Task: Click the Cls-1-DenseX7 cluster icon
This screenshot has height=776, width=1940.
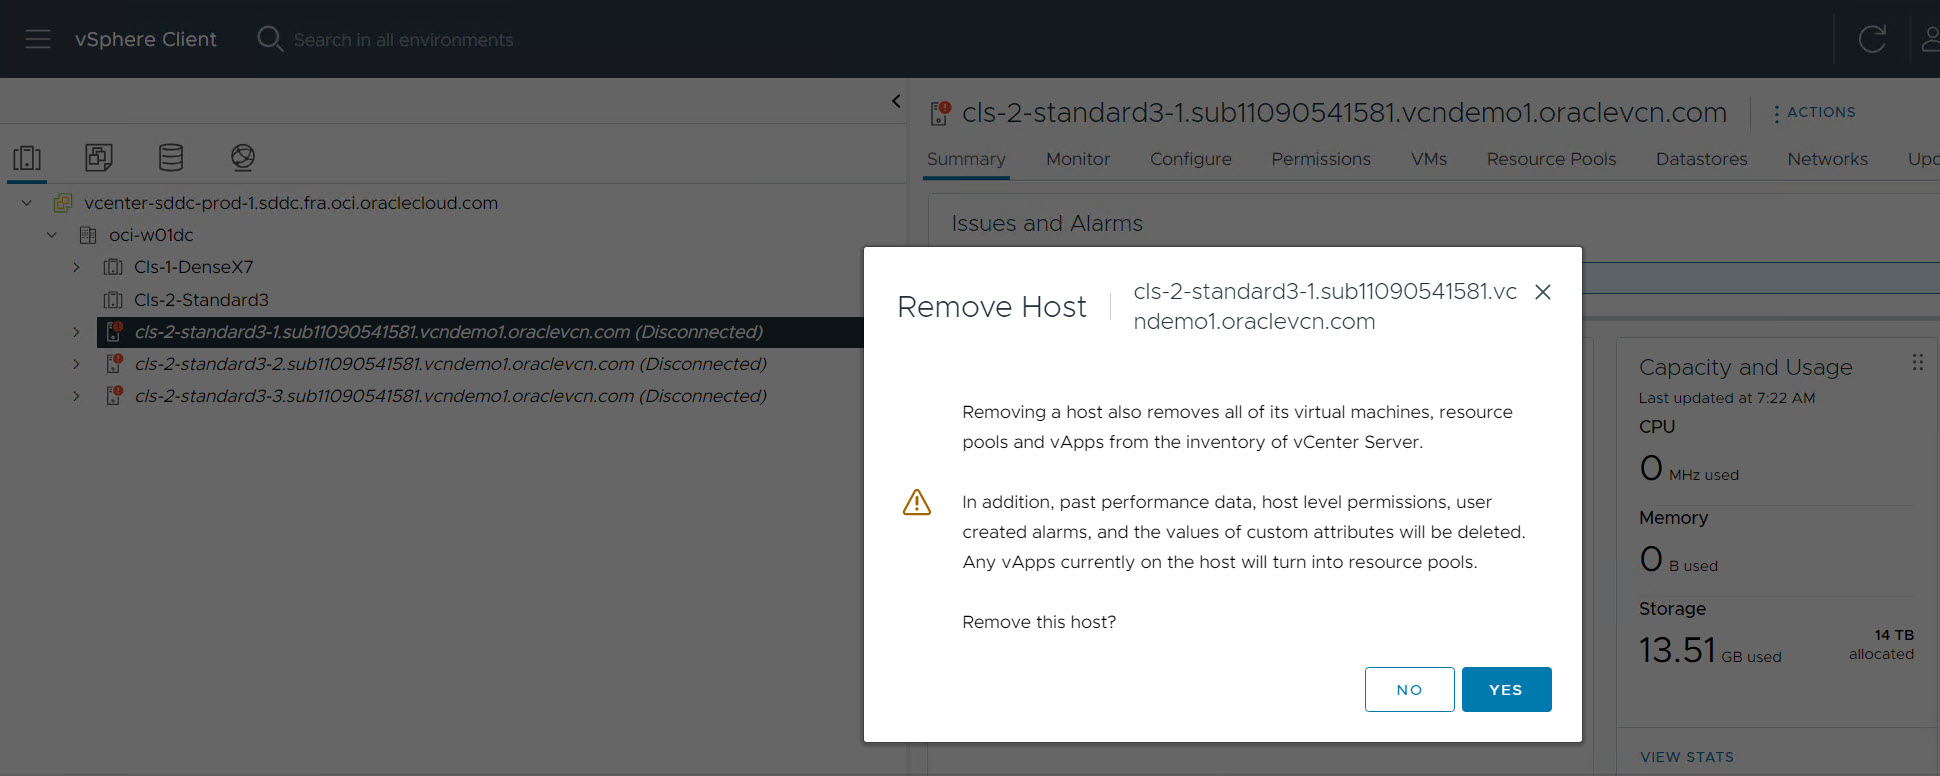Action: (113, 267)
